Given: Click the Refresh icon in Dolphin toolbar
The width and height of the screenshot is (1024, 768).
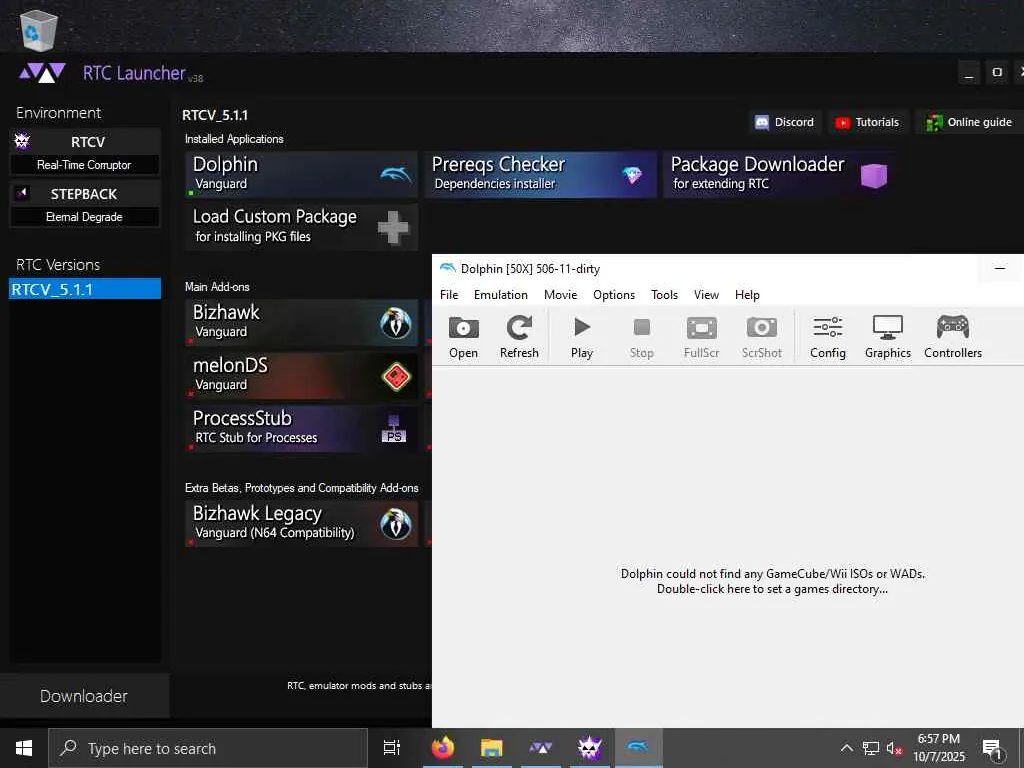Looking at the screenshot, I should click(x=519, y=336).
